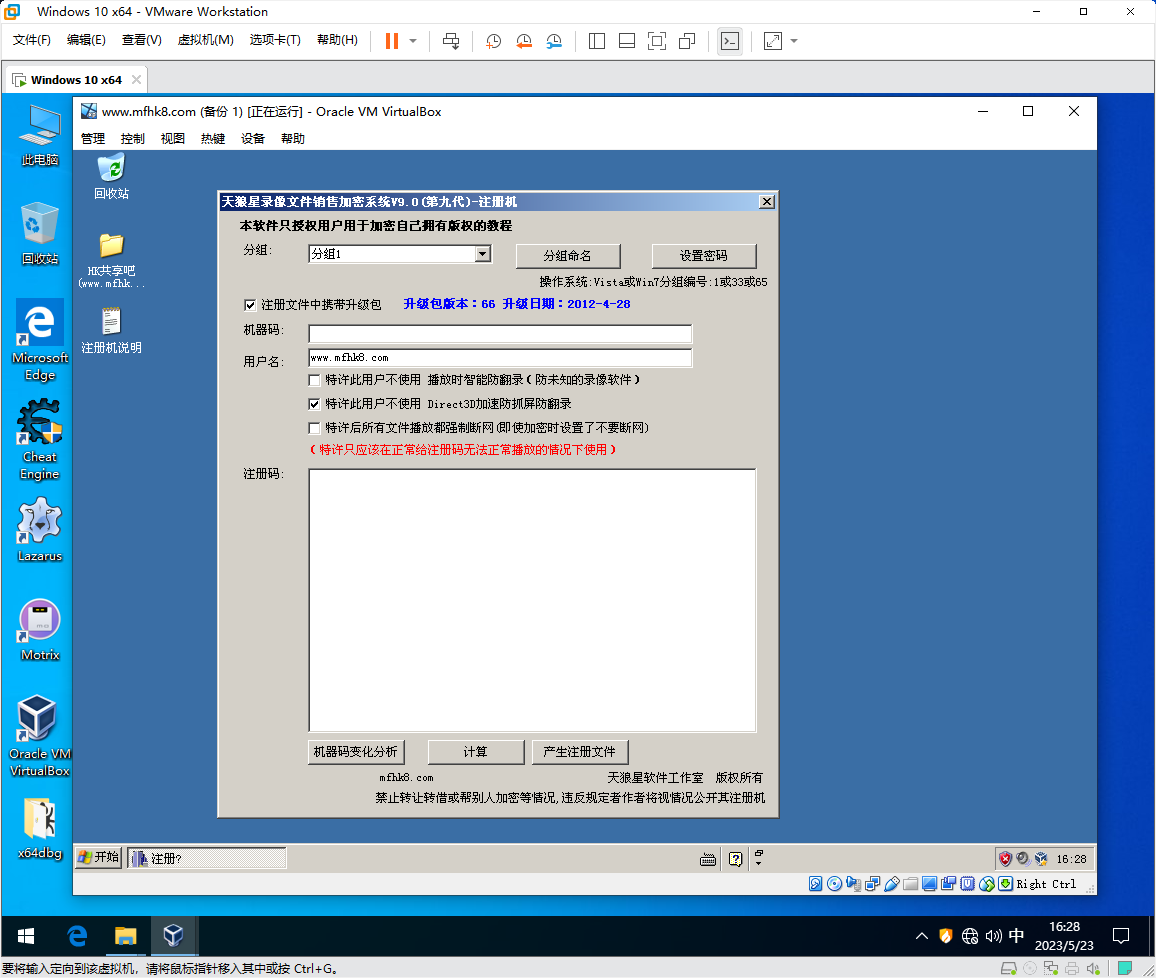Open the VirtualBox 设备 menu

click(253, 139)
